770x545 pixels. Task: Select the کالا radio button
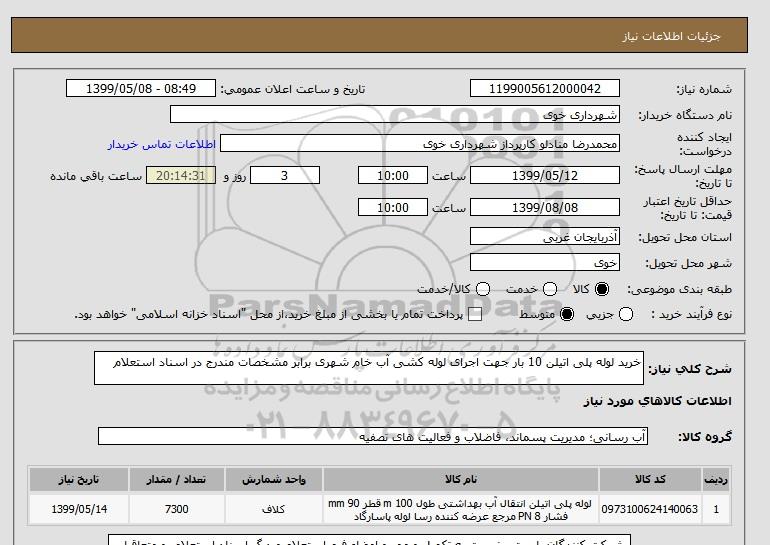click(602, 289)
